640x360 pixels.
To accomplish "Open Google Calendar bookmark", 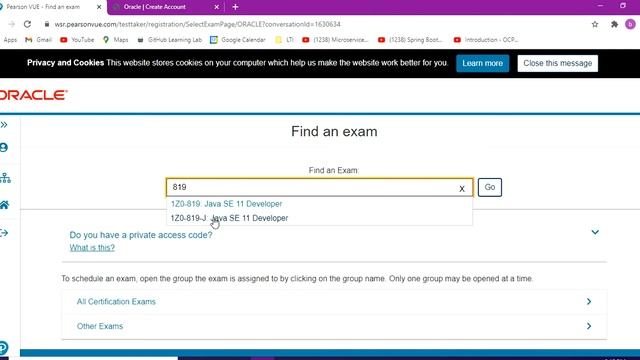I will click(238, 40).
